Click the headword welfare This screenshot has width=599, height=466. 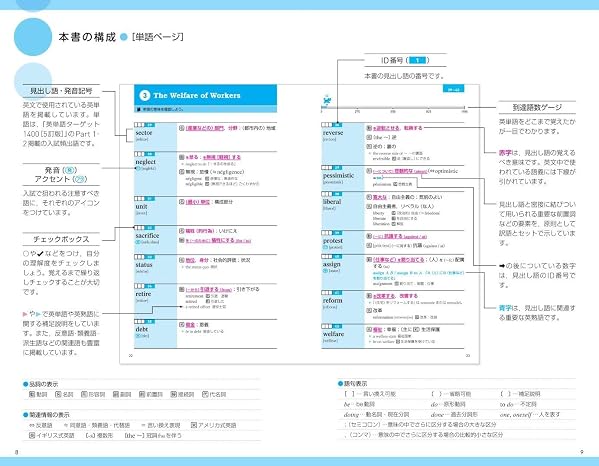[333, 334]
